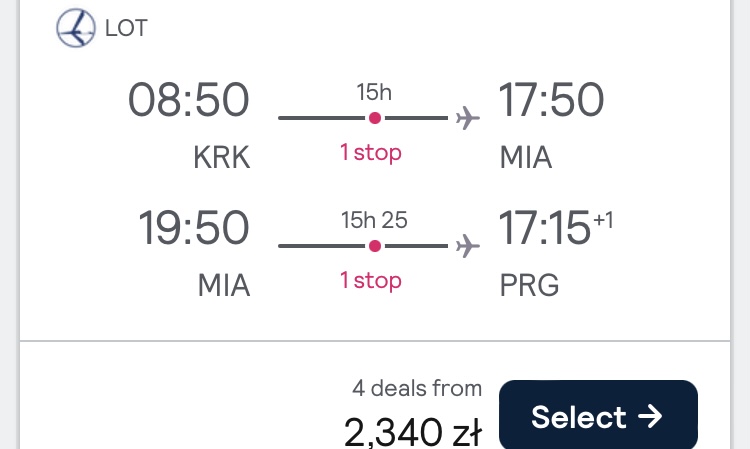Click the red stop dot on return flight
Image resolution: width=750 pixels, height=449 pixels.
375,246
